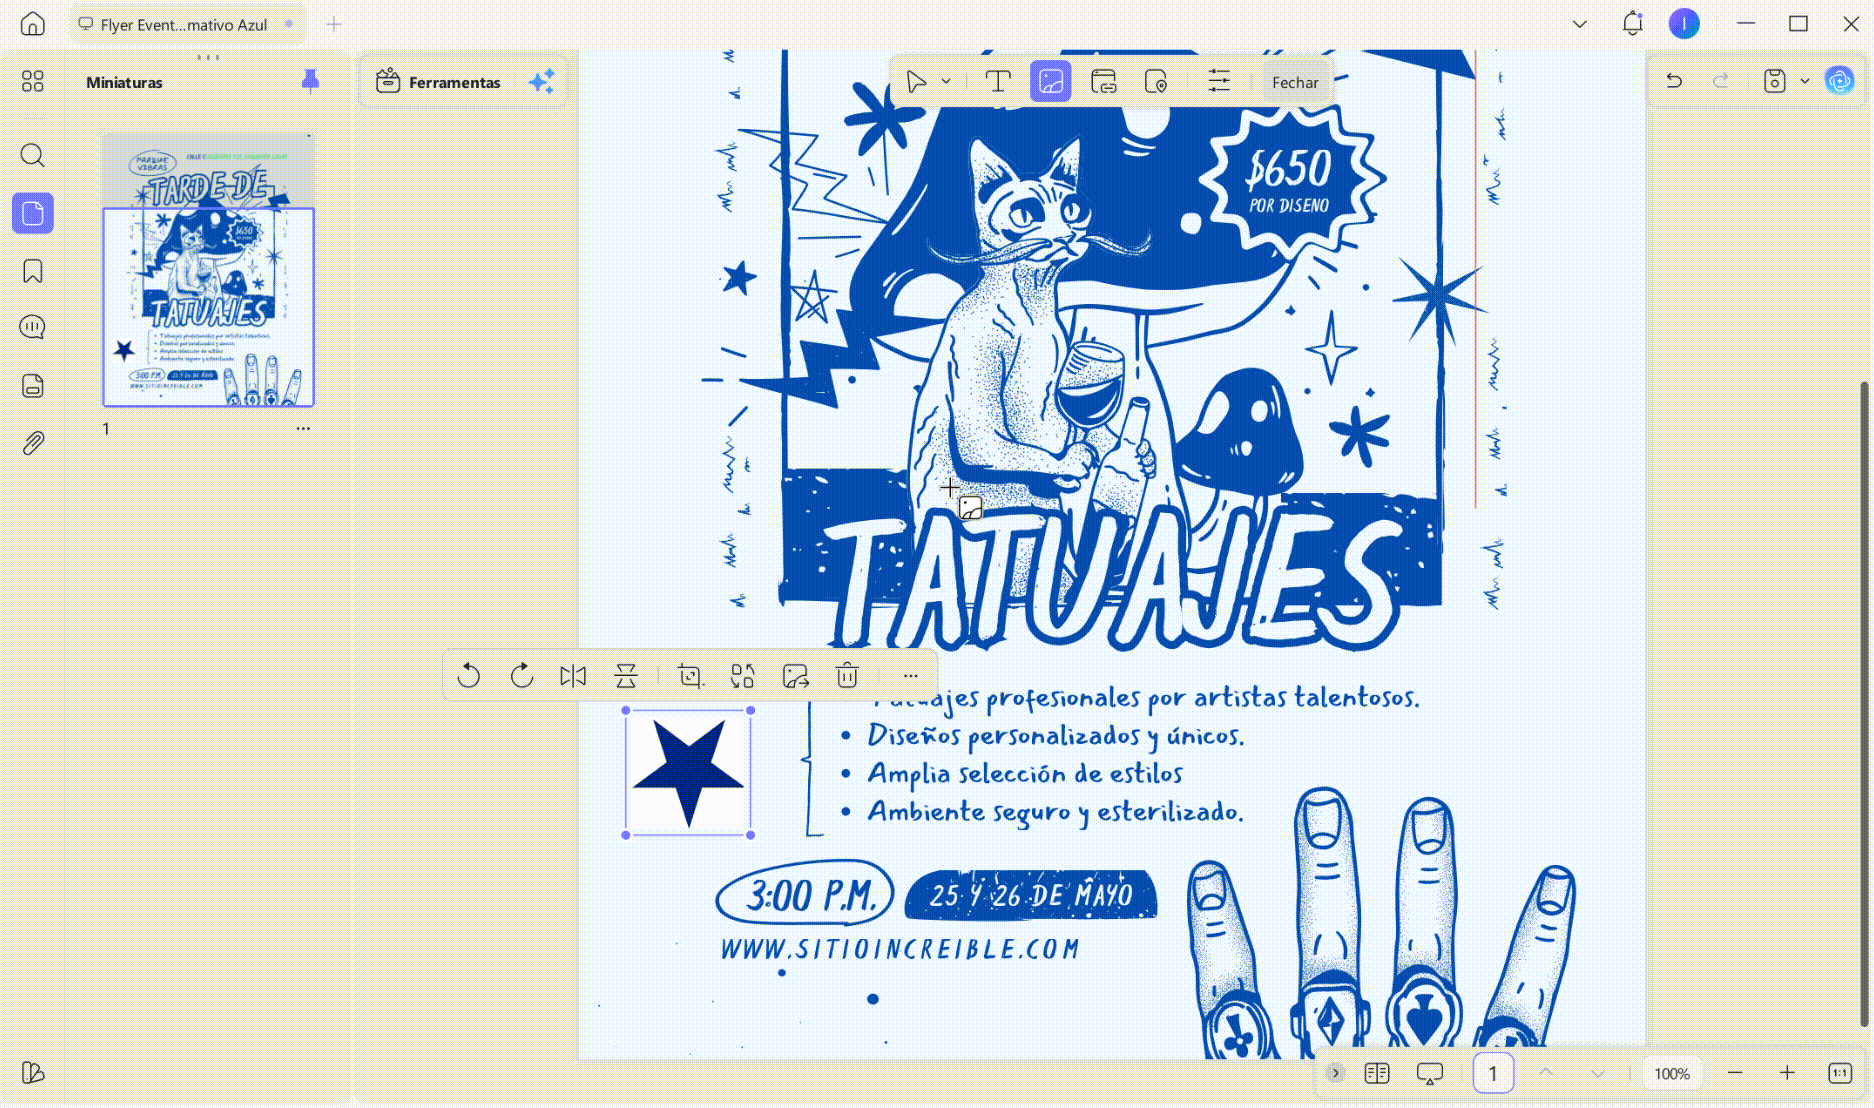
Task: Undo the last action
Action: [1674, 81]
